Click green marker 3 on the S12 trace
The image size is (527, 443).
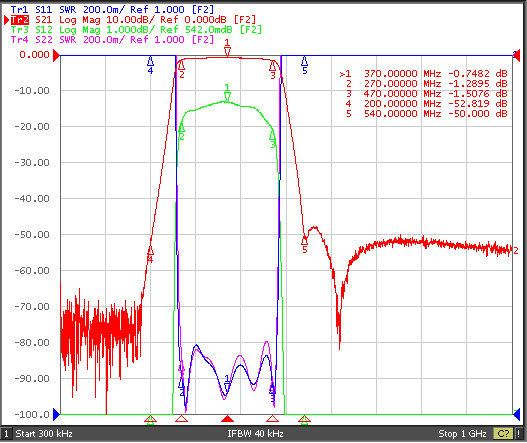coord(273,139)
